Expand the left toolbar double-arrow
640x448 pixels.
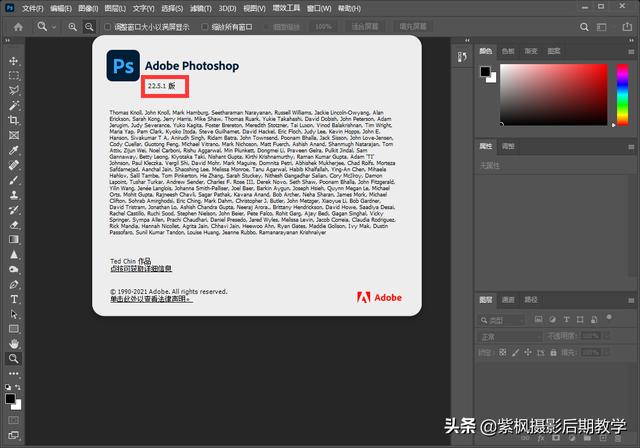[x=7, y=40]
